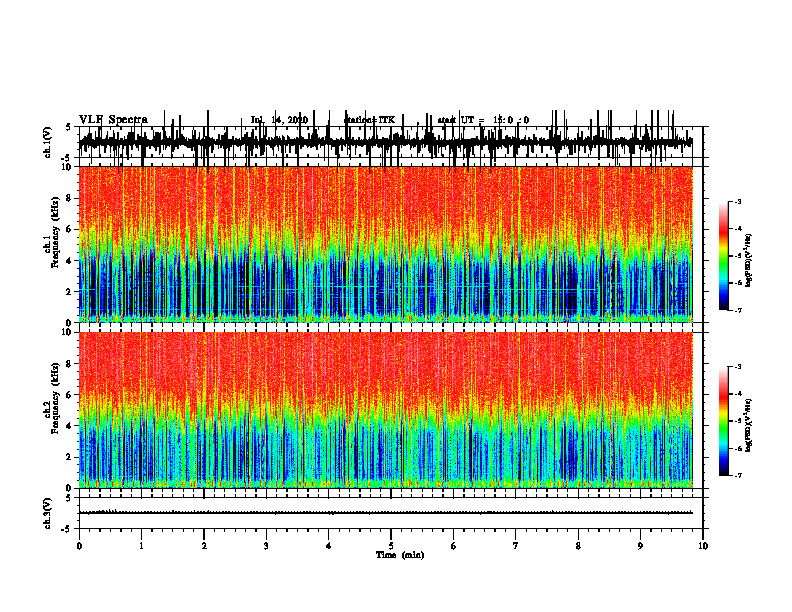Screen dimensions: 792x612
Task: Click the ch.1 frequency tick label "4"
Action: pos(70,261)
